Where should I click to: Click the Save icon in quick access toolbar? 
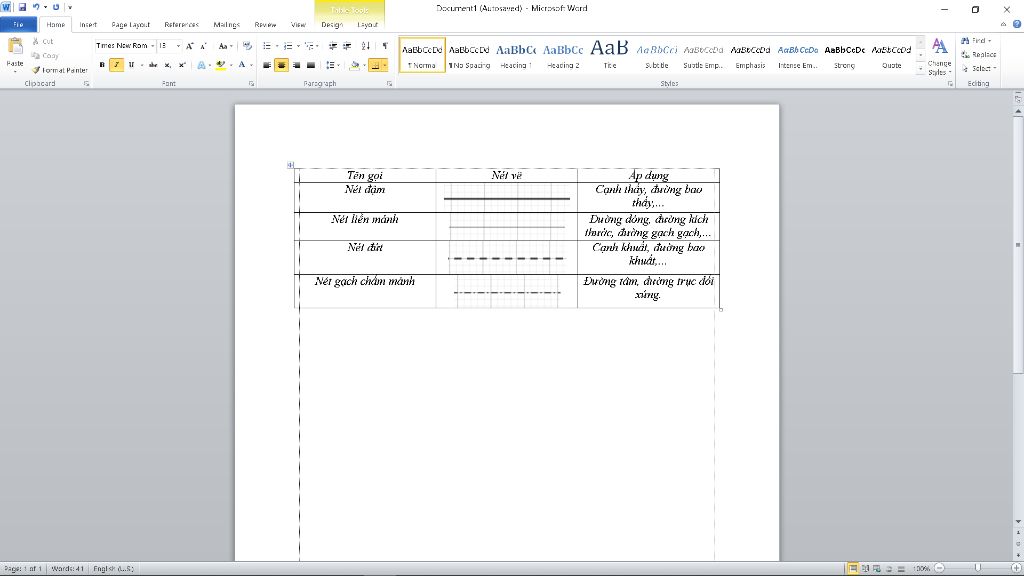coord(22,8)
